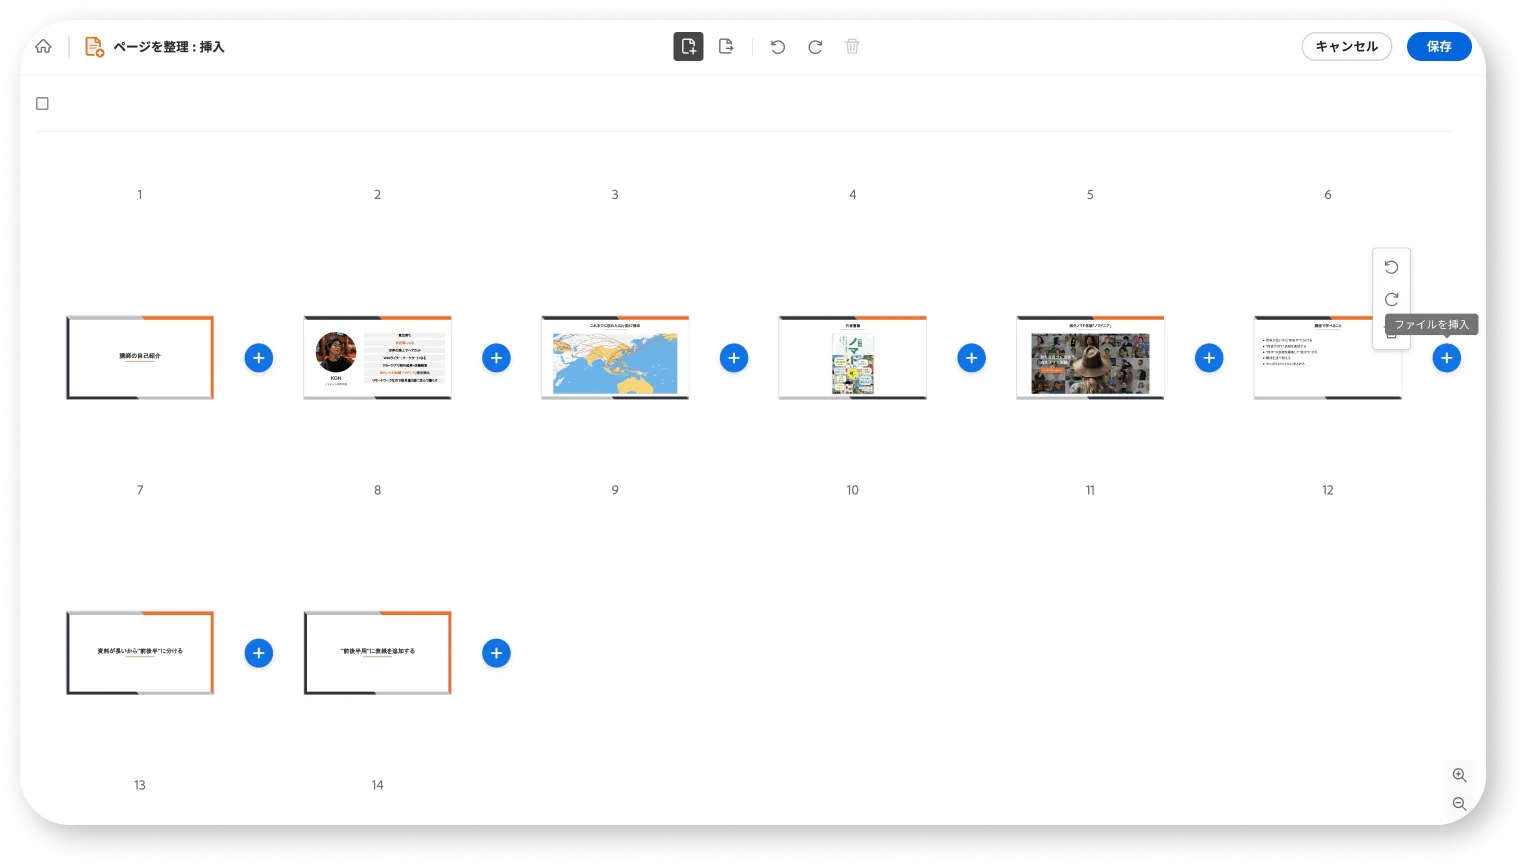Click the redo arrow in top toolbar

815,47
